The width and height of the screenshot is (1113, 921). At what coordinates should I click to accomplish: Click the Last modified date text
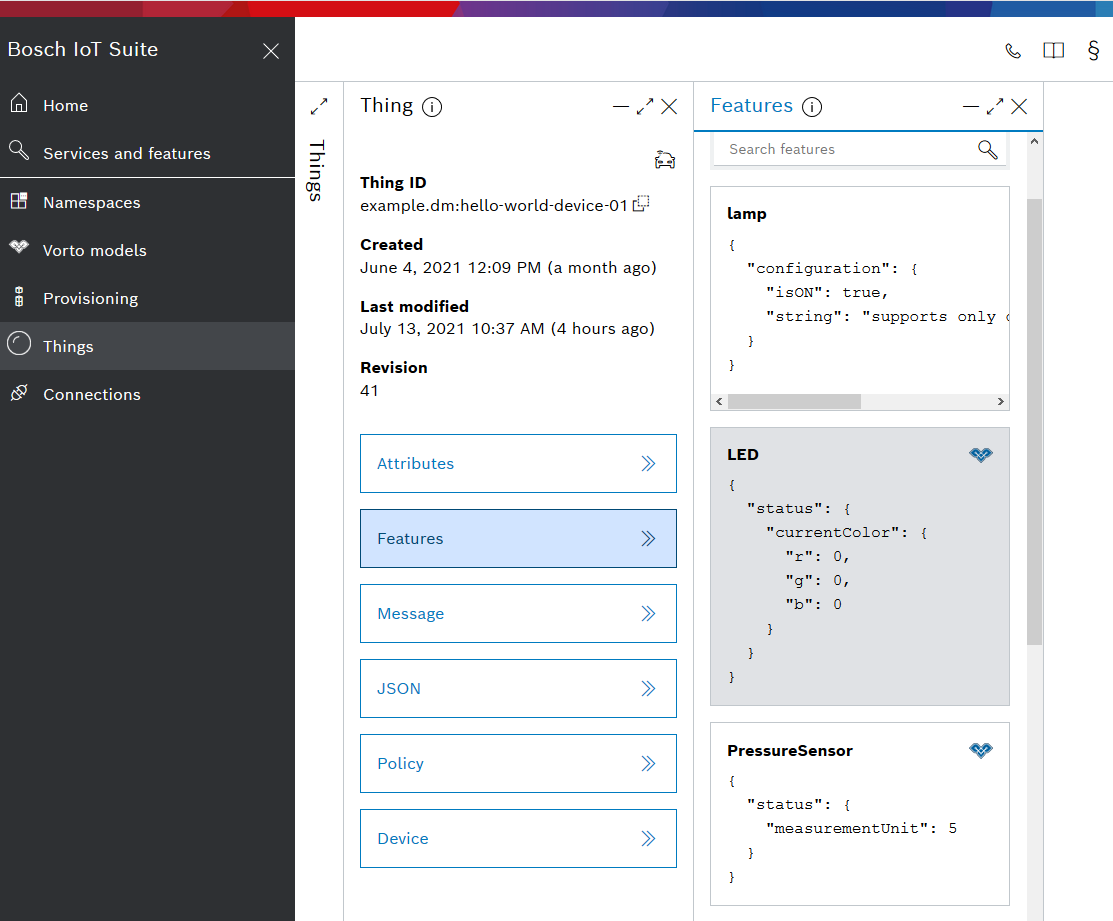508,329
